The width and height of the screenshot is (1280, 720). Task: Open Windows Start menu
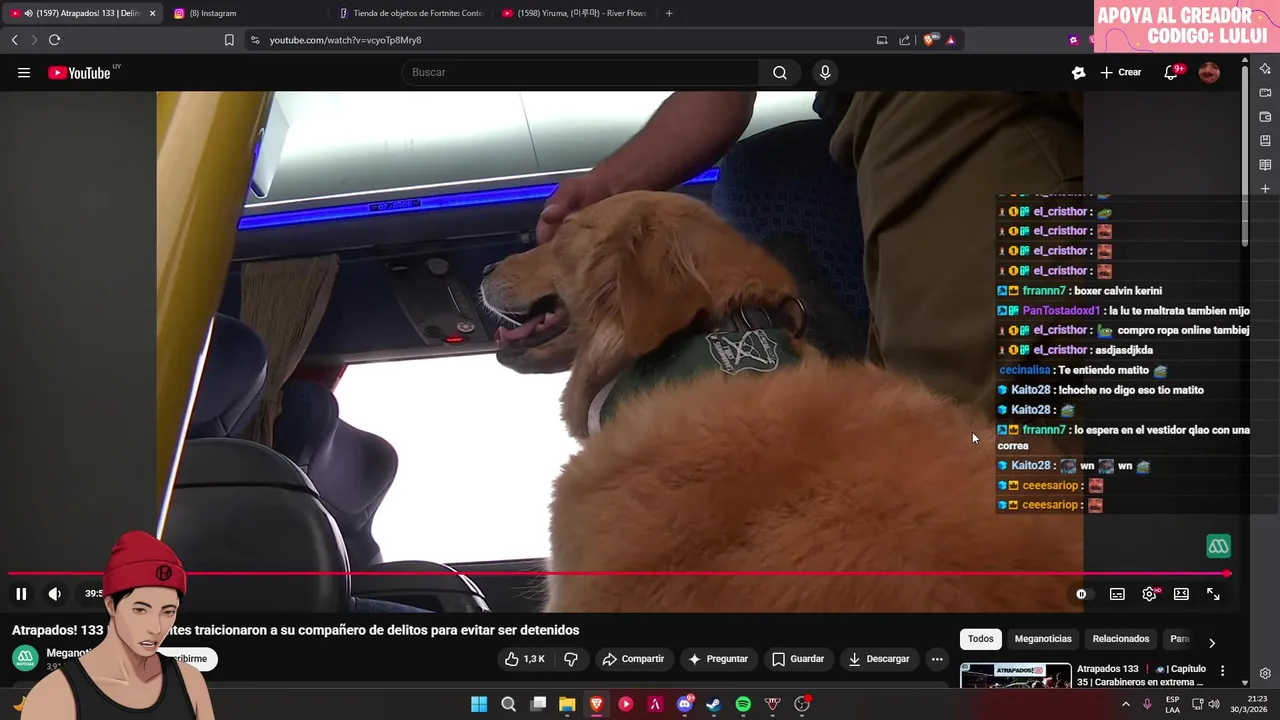[x=479, y=704]
